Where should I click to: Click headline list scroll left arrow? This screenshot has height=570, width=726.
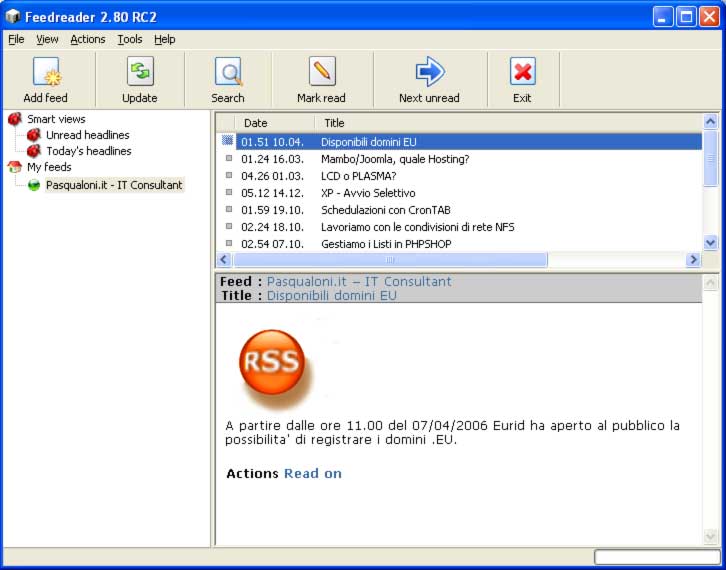tap(224, 259)
